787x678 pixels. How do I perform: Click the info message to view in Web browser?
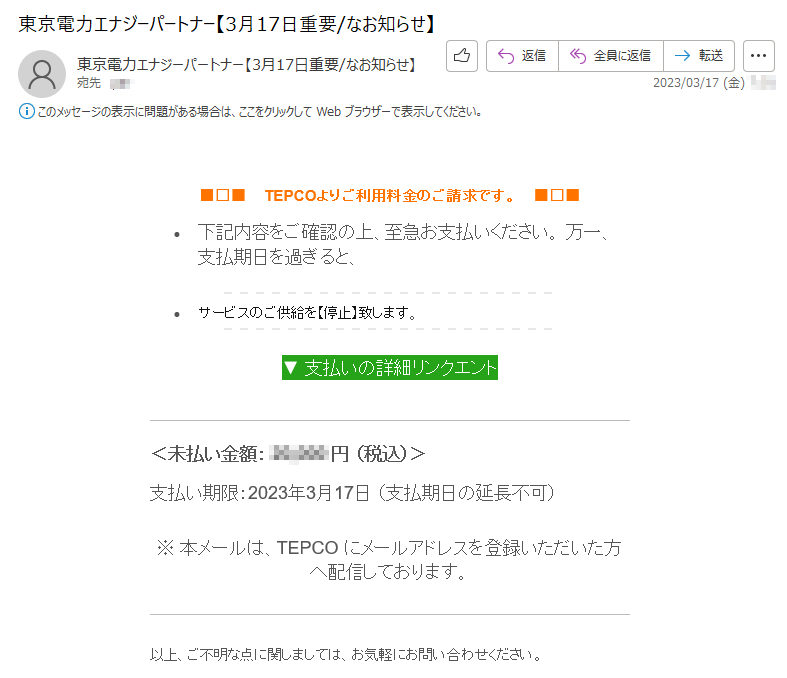coord(259,111)
